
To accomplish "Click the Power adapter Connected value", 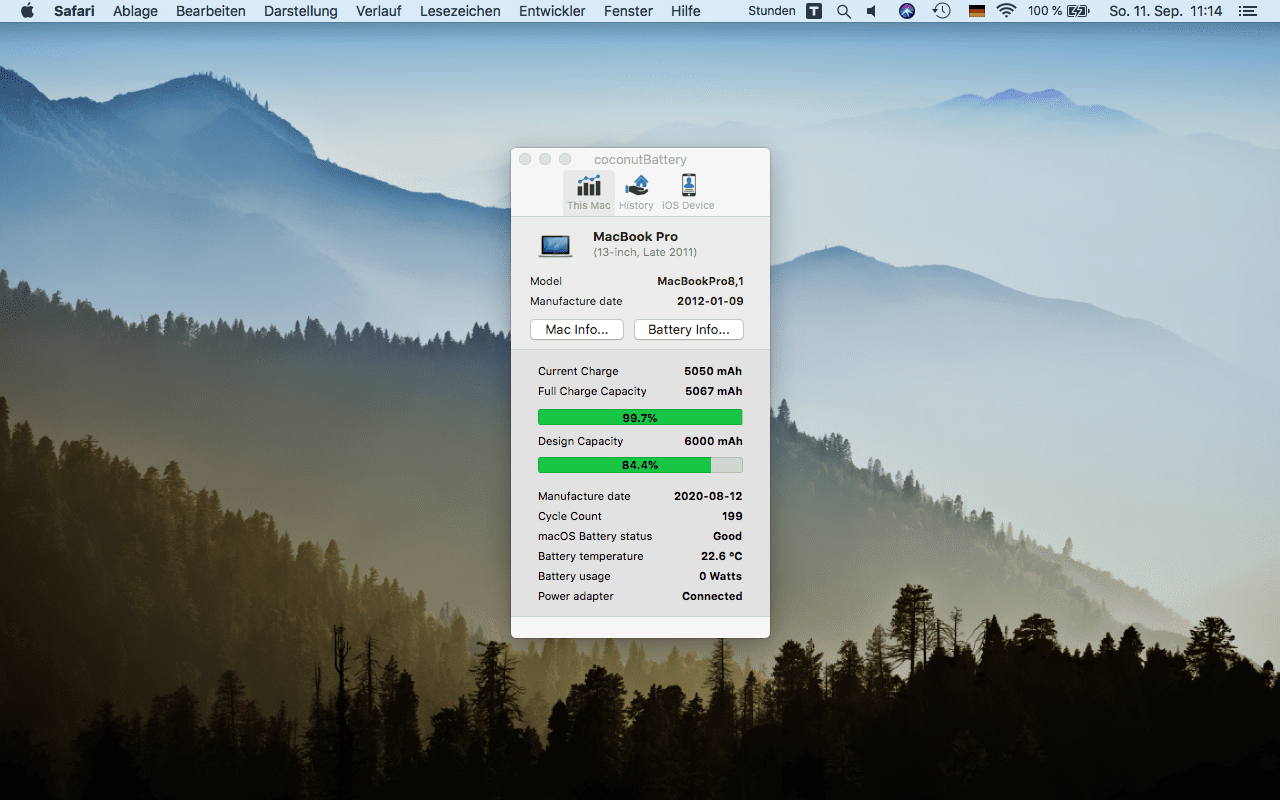I will coord(712,596).
